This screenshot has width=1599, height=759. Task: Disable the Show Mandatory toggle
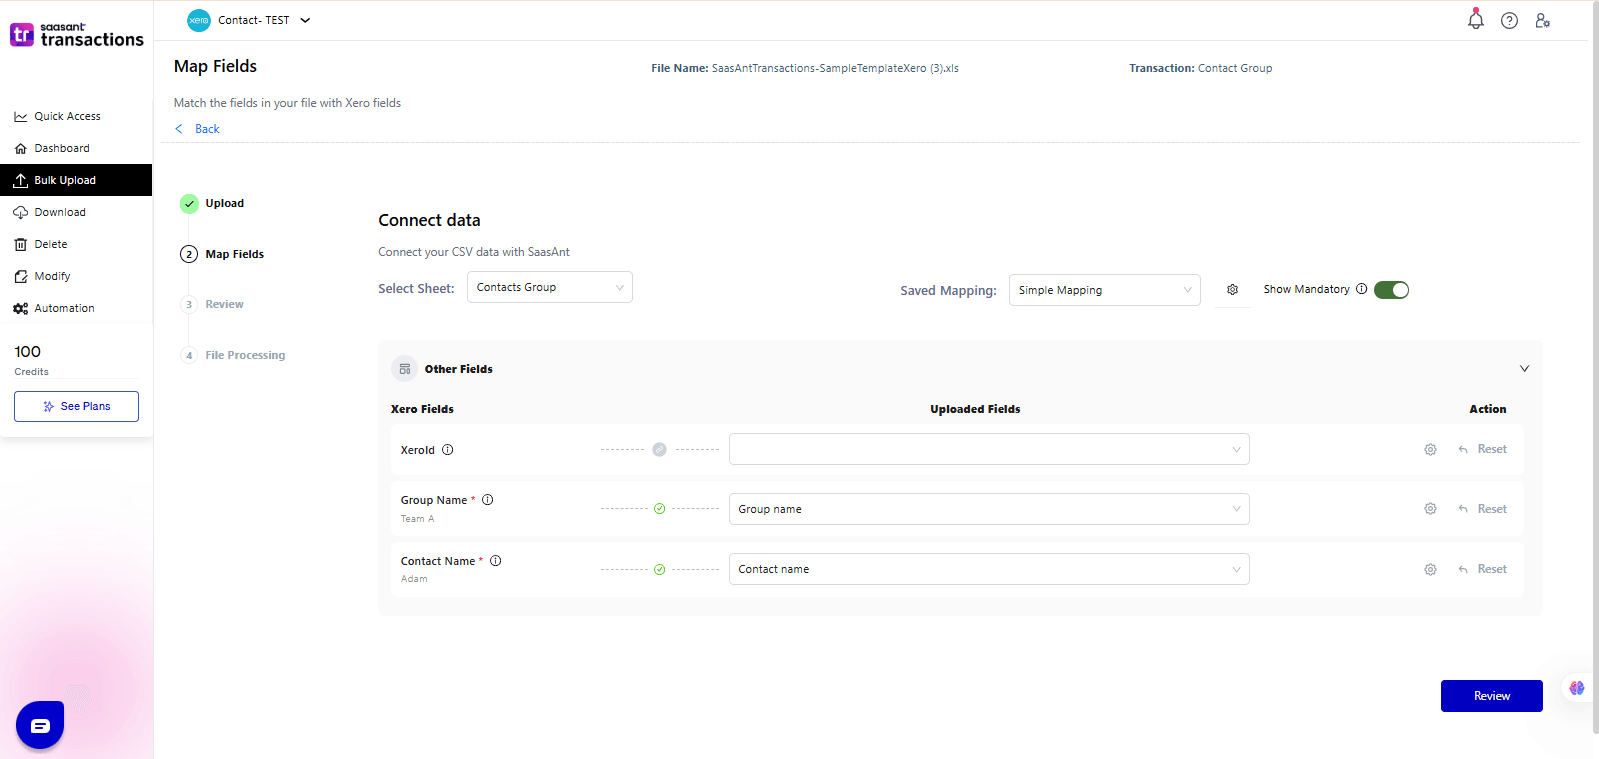click(1391, 290)
